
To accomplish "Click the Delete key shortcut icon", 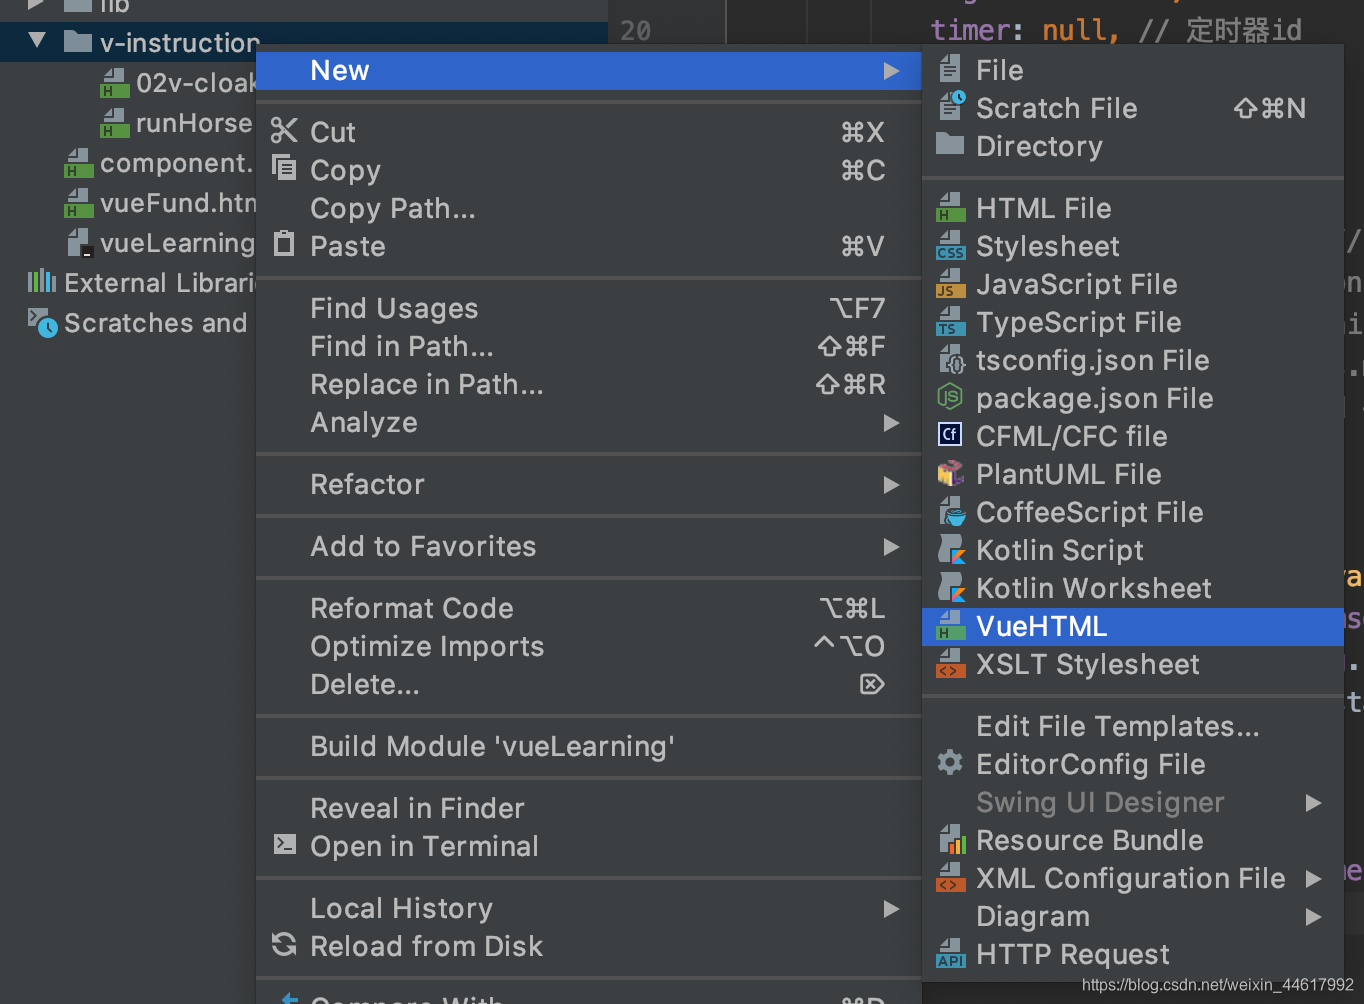I will (x=872, y=684).
